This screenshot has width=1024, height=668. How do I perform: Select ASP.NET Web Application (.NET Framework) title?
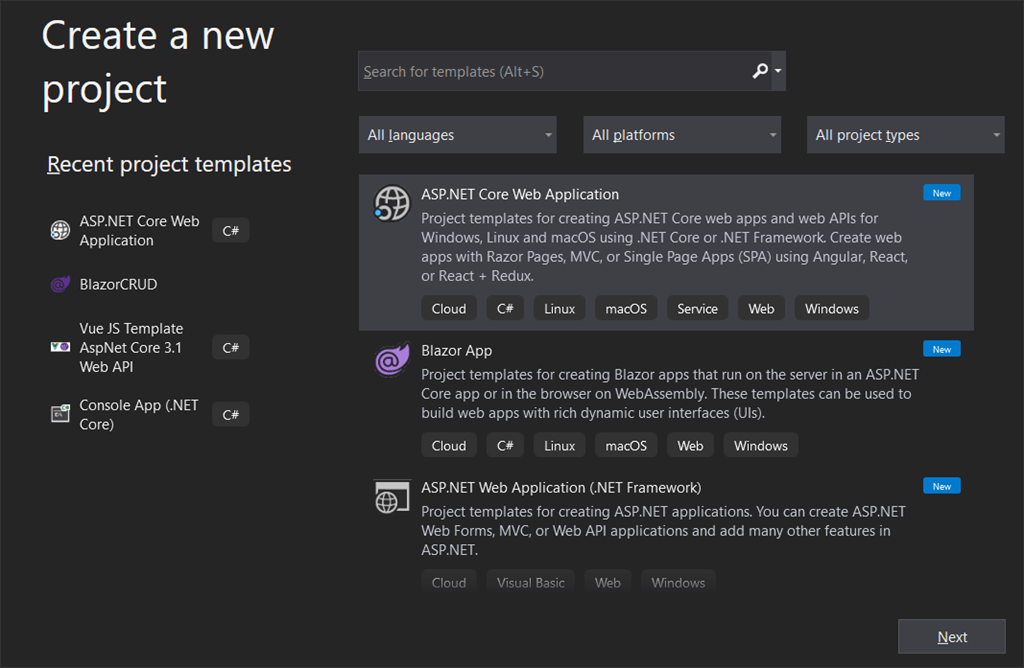[561, 488]
